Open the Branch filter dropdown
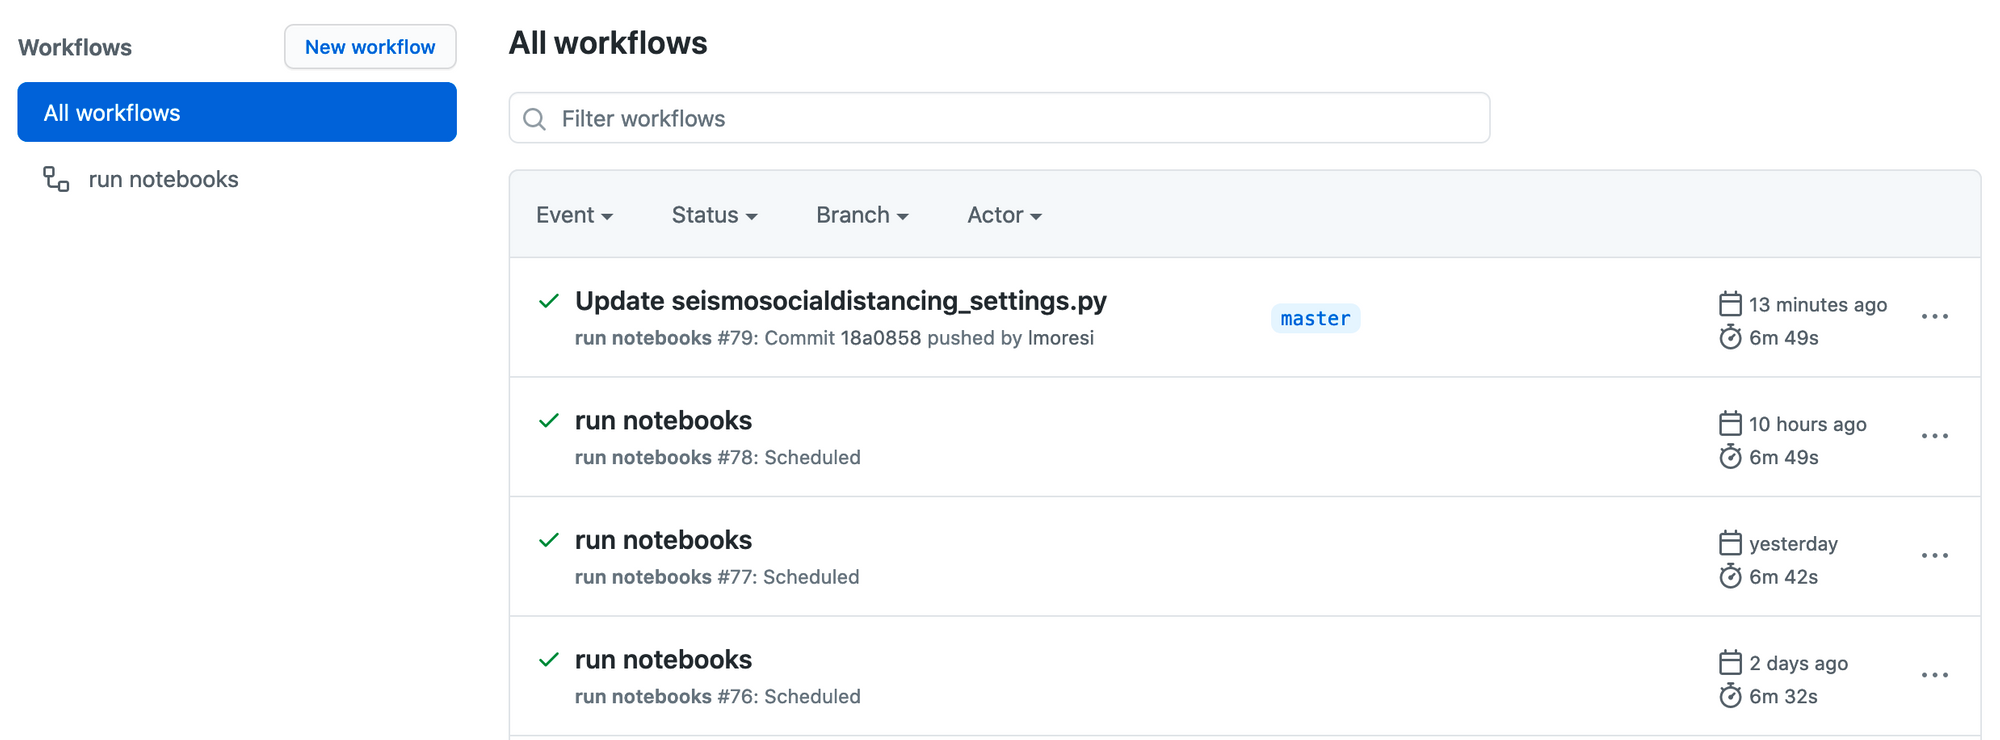The image size is (2000, 740). coord(862,215)
